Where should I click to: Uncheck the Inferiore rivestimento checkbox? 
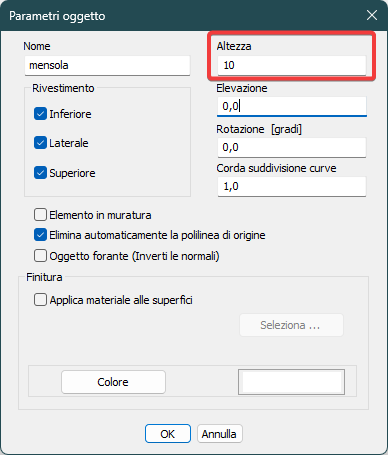(40, 114)
